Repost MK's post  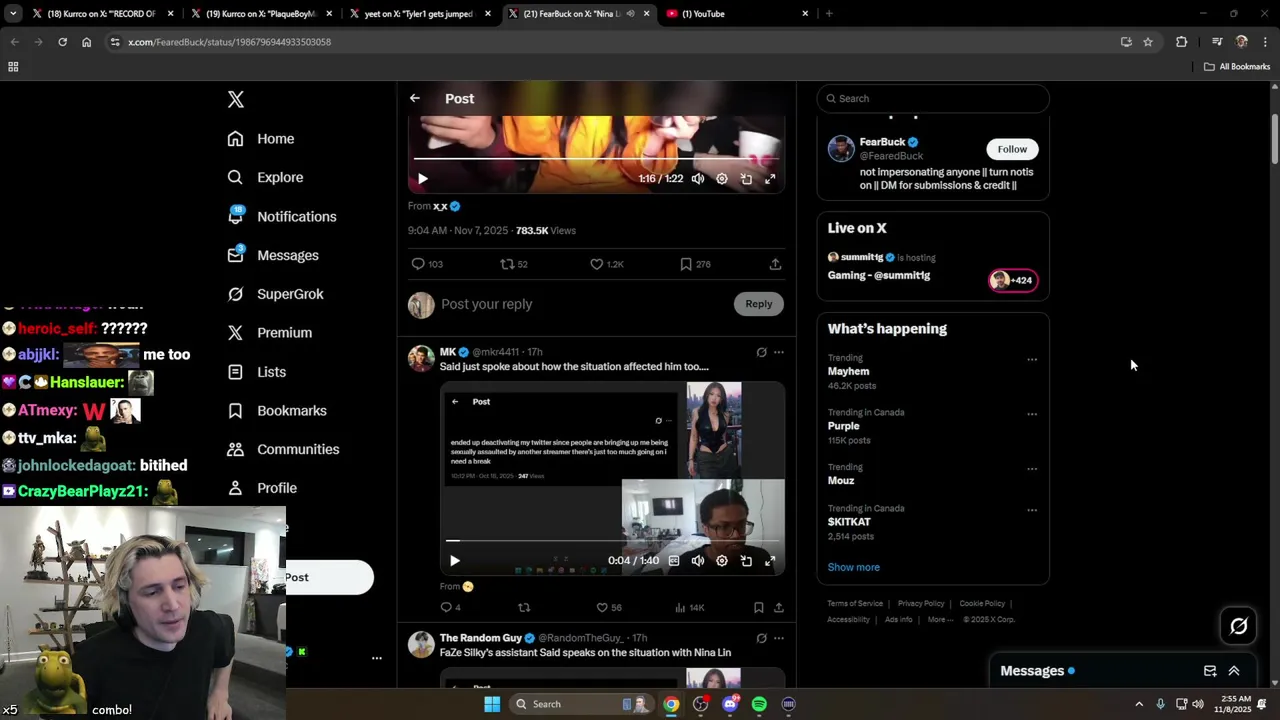pos(524,607)
